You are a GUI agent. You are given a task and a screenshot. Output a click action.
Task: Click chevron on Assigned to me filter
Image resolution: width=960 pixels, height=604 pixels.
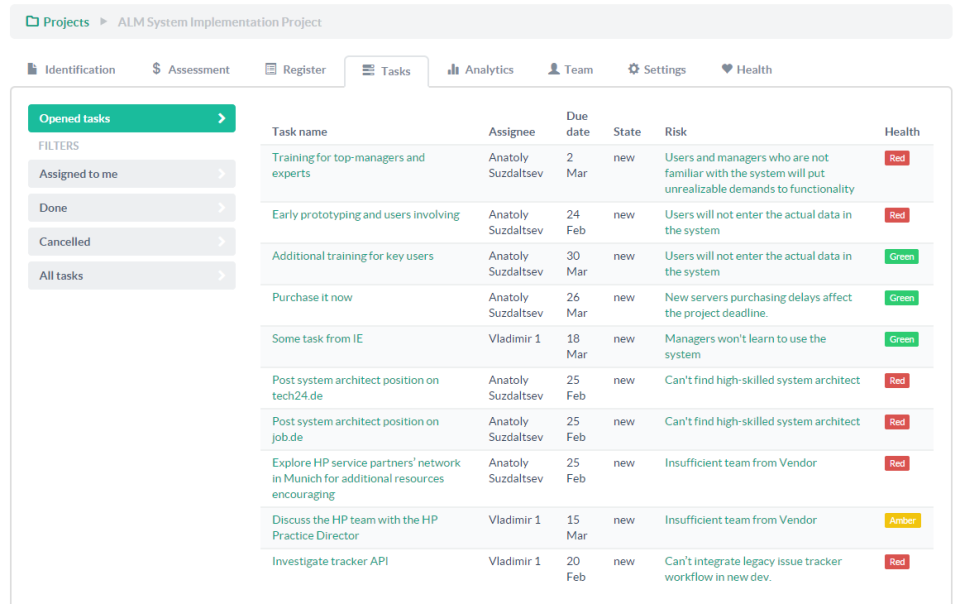pos(221,174)
